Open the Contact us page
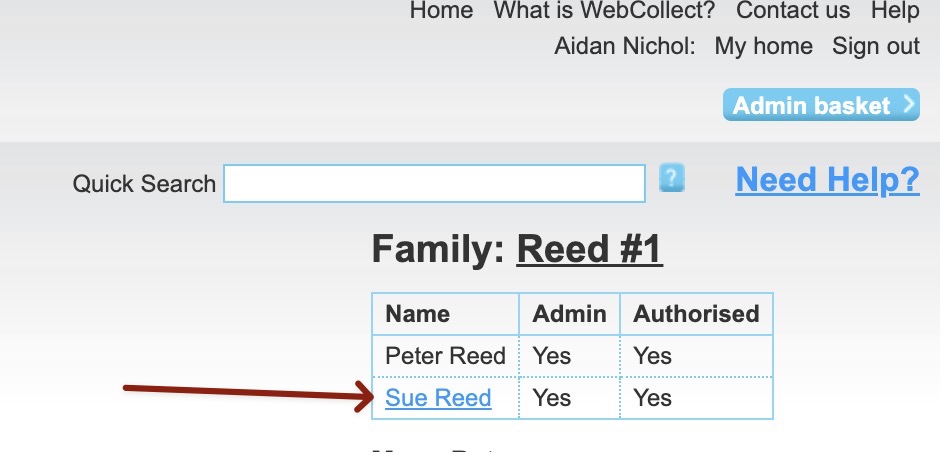 pyautogui.click(x=793, y=11)
